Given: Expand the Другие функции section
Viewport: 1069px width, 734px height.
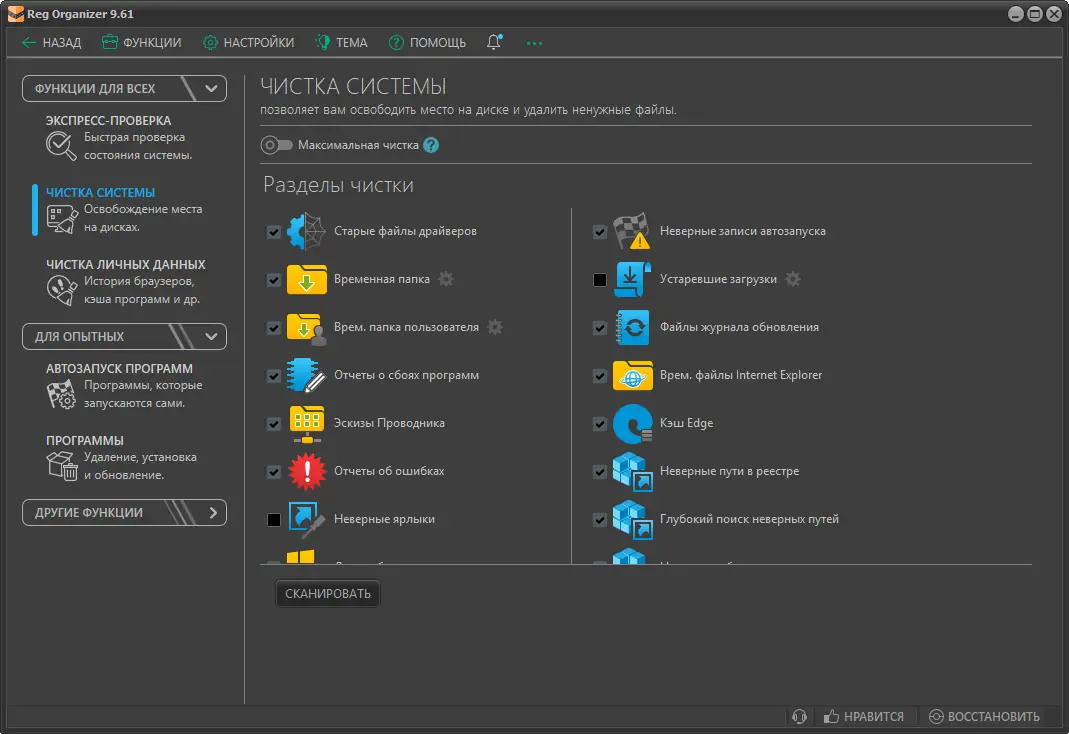Looking at the screenshot, I should click(124, 513).
